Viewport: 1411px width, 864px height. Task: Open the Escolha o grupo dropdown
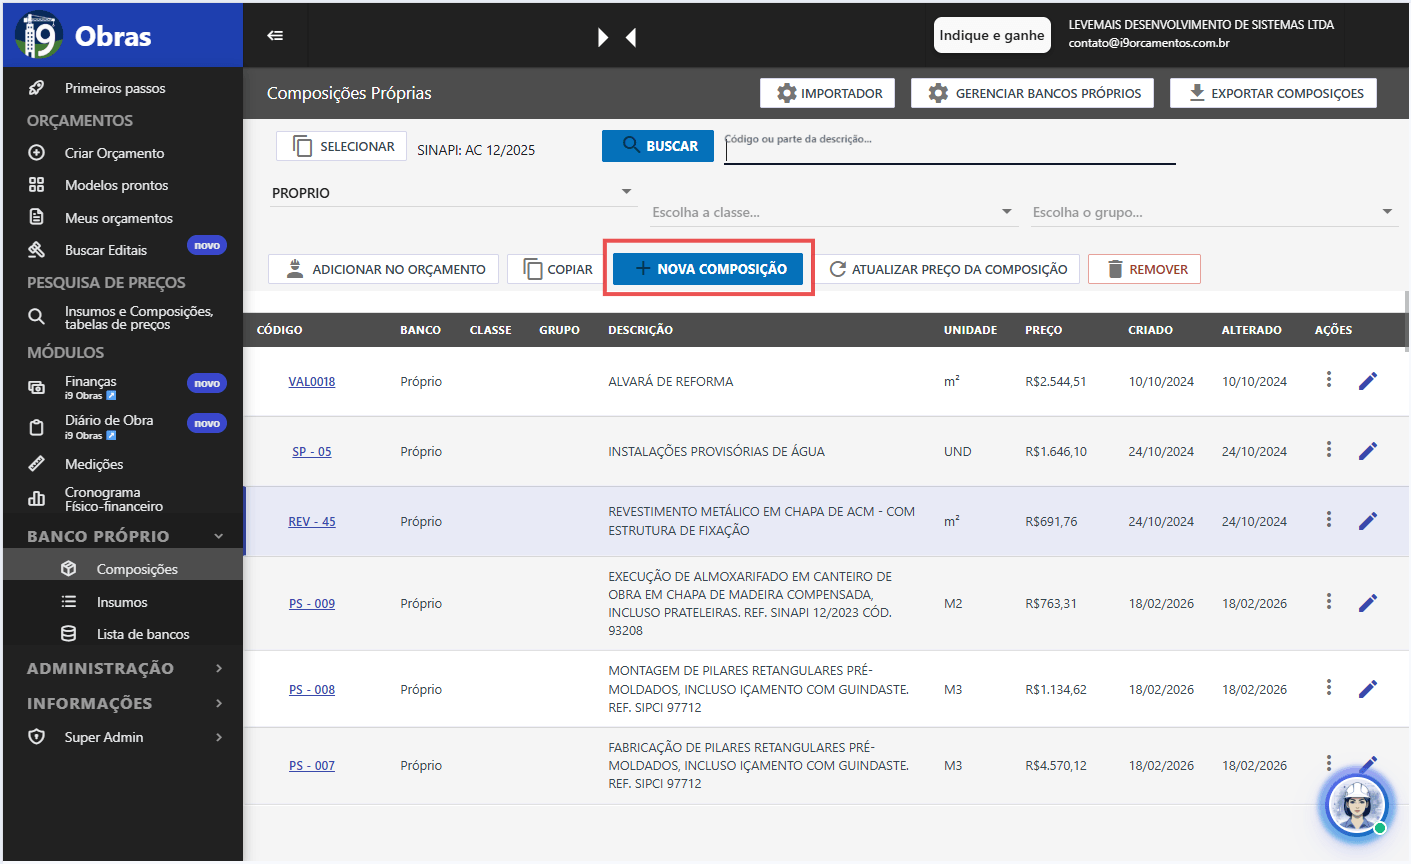point(1214,212)
